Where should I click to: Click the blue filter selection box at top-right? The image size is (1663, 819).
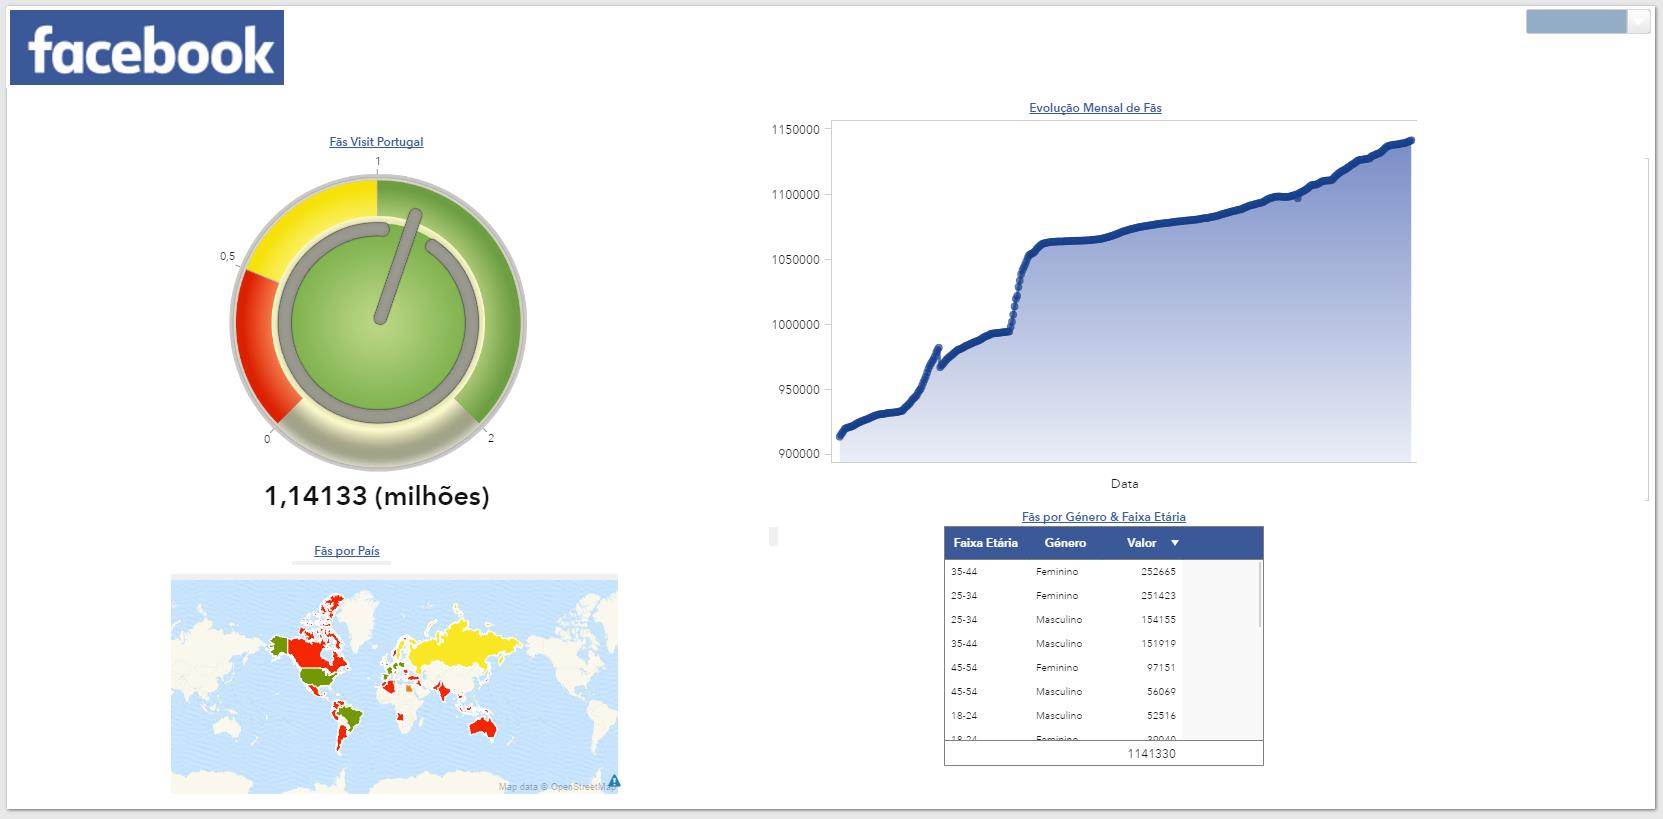[1576, 22]
